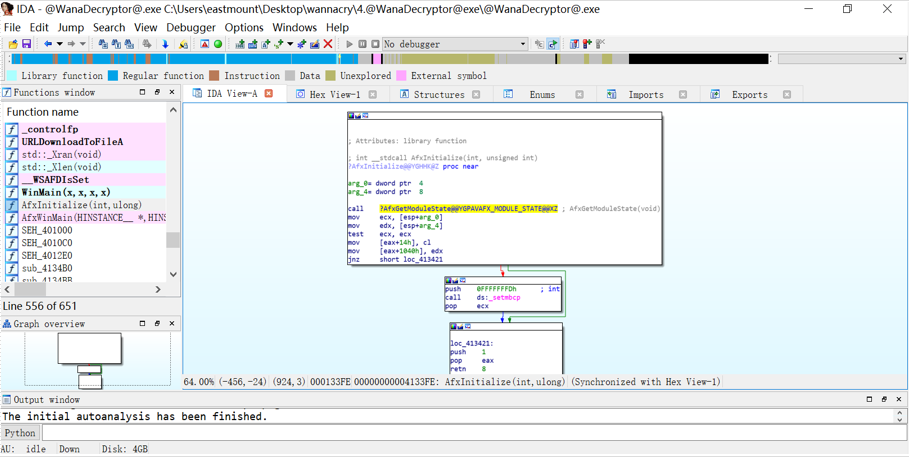909x457 pixels.
Task: Switch to the Exports tab
Action: [750, 95]
